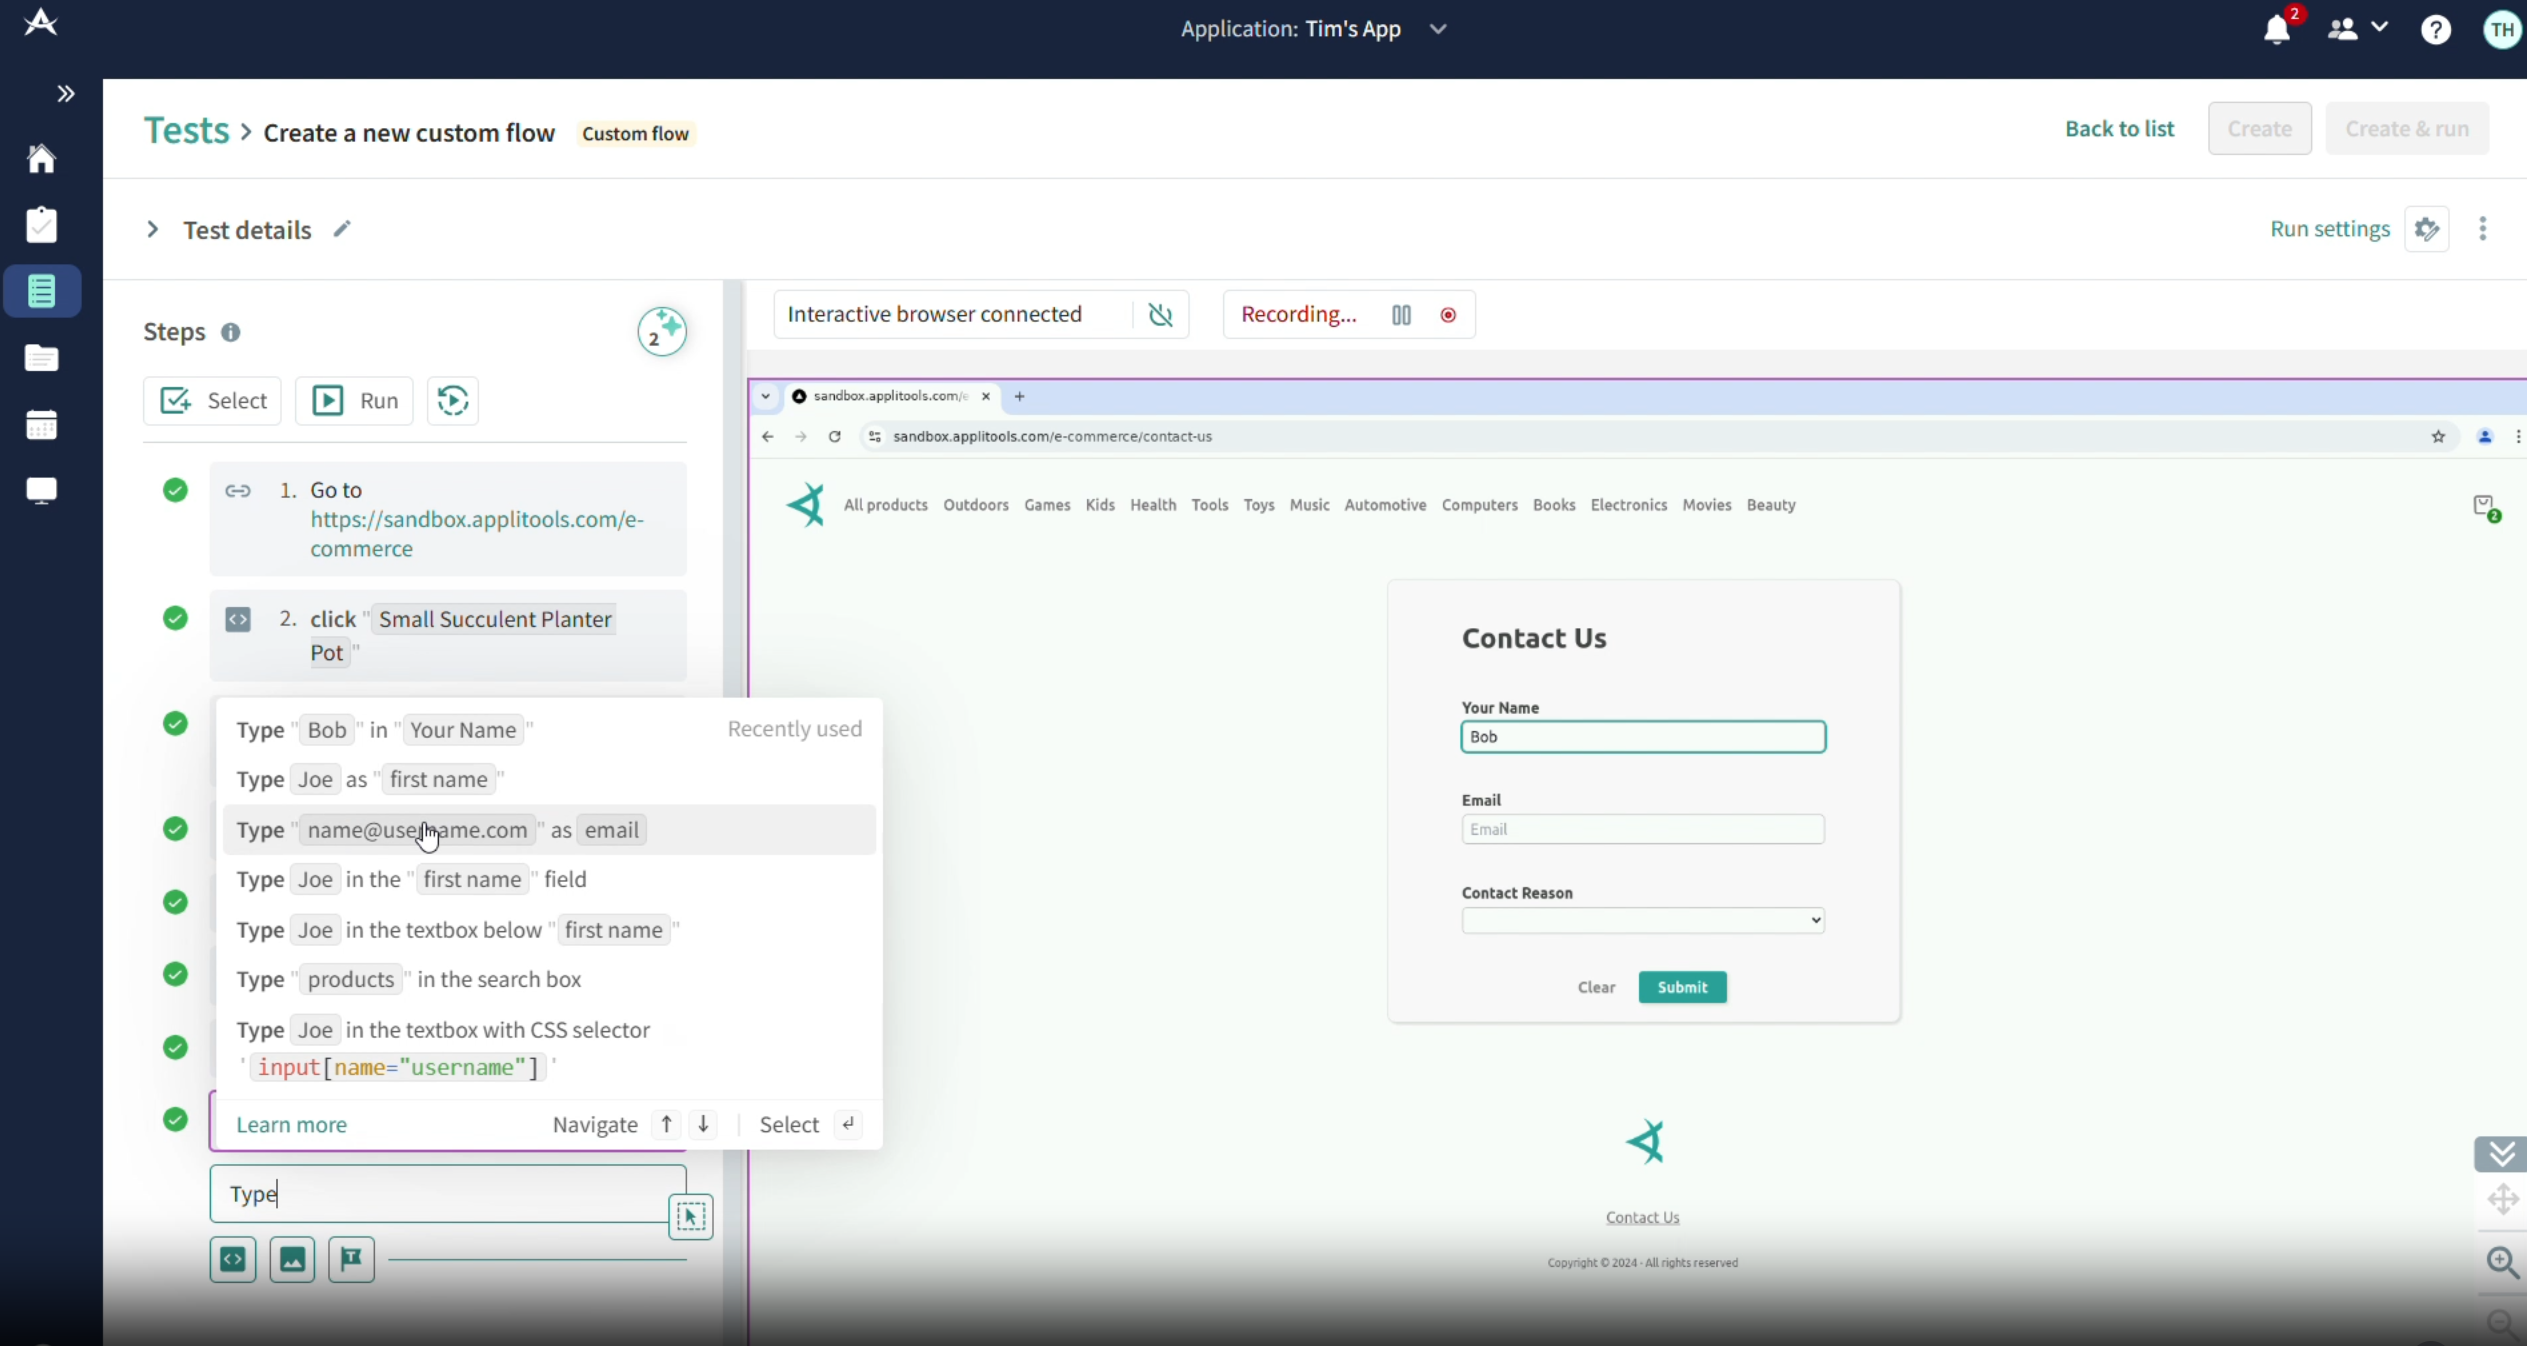Pause the recording
The width and height of the screenshot is (2527, 1346).
[x=1401, y=315]
